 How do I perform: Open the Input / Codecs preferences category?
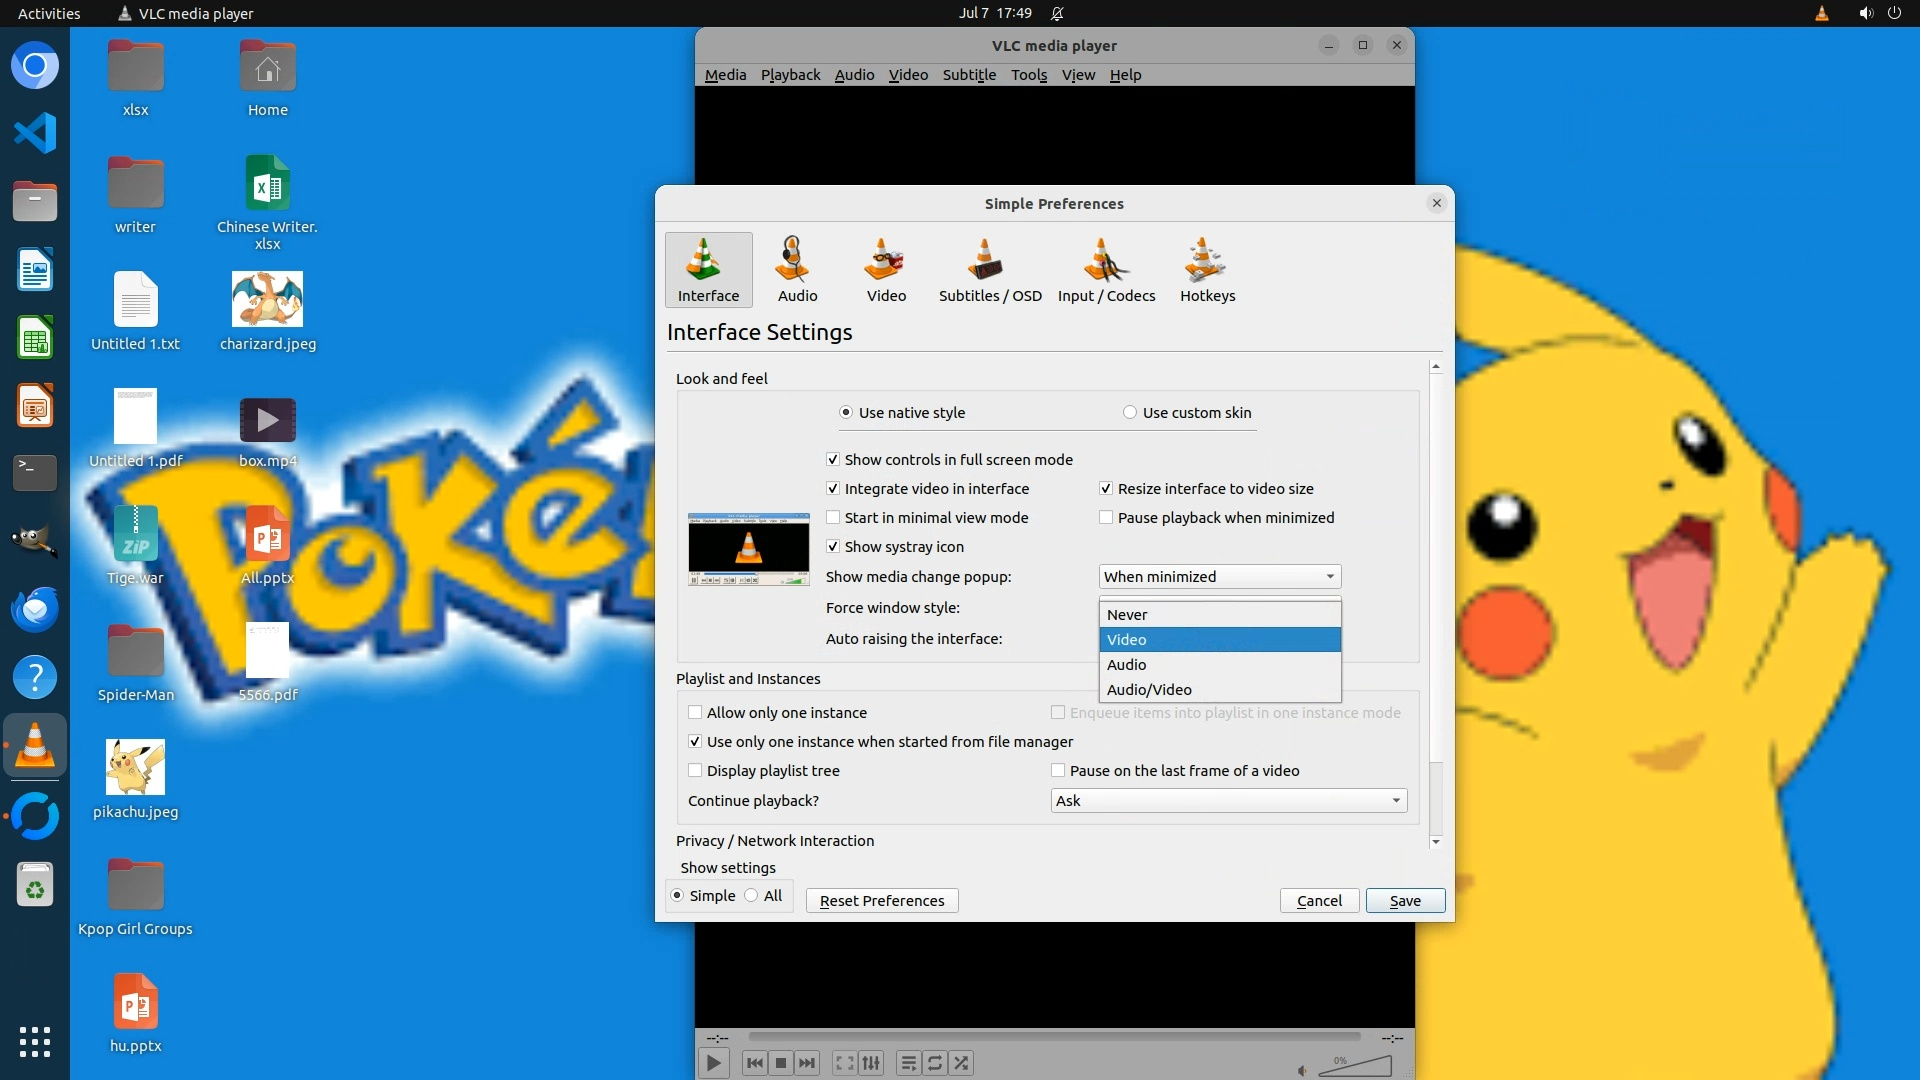coord(1106,270)
